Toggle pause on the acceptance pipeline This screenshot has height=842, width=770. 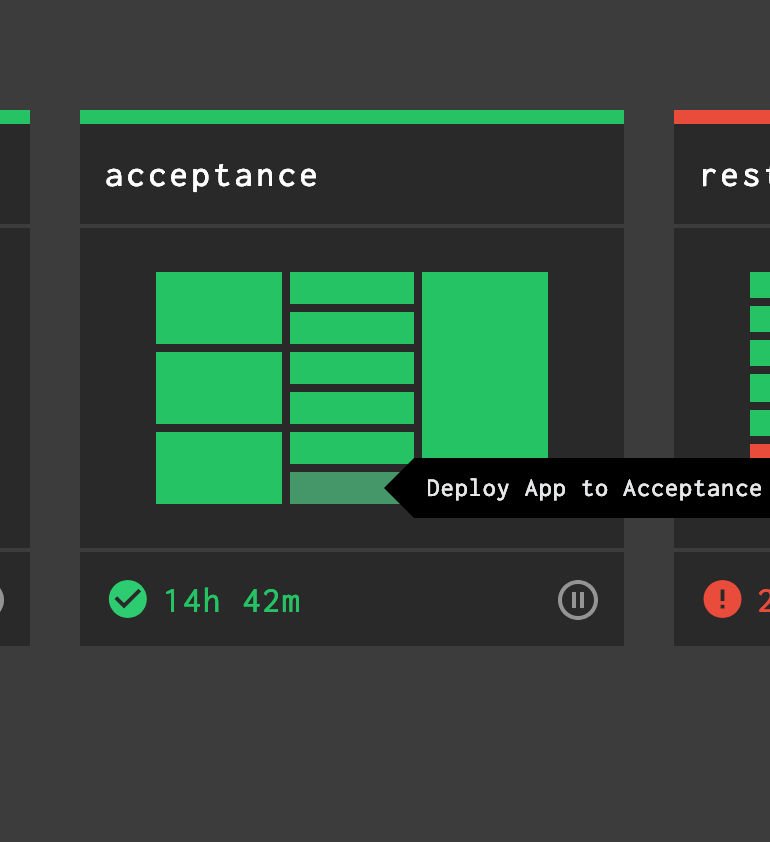[x=577, y=599]
